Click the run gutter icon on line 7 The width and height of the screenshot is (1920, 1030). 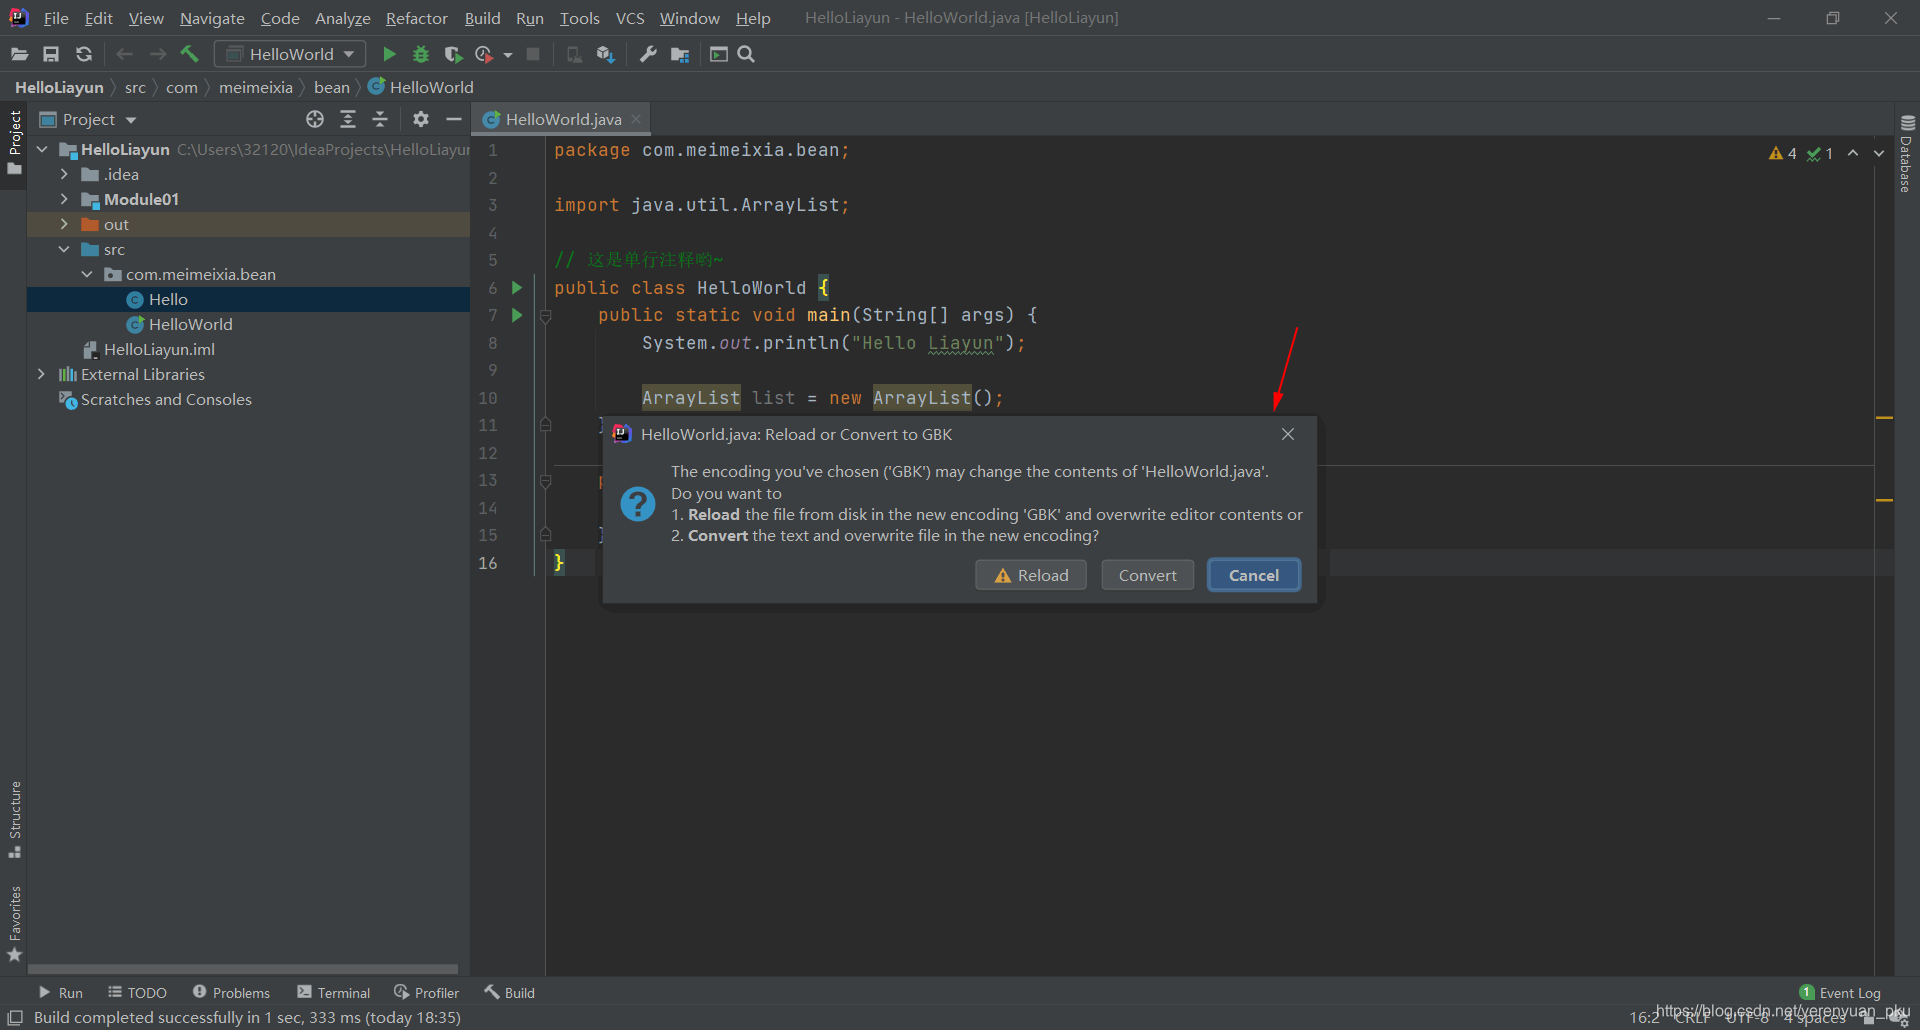click(517, 315)
